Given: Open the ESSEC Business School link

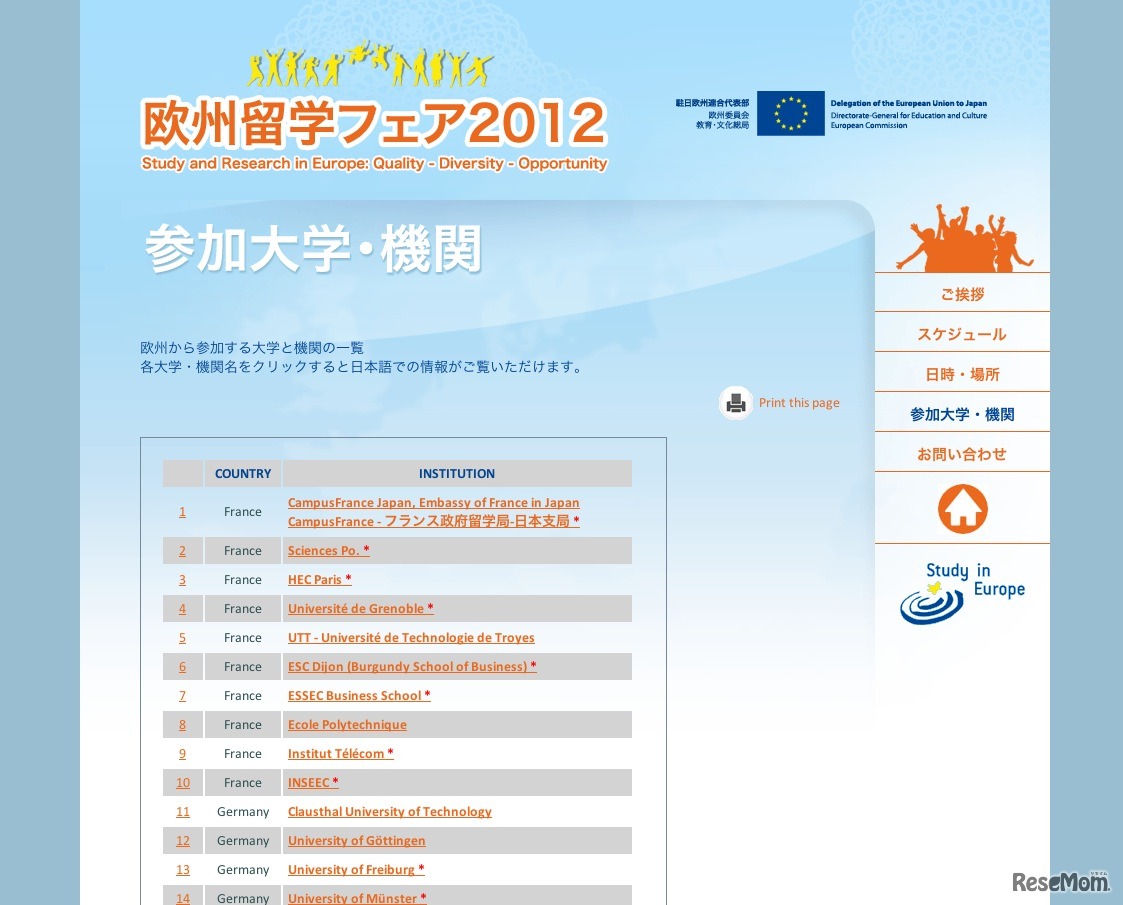Looking at the screenshot, I should [359, 696].
